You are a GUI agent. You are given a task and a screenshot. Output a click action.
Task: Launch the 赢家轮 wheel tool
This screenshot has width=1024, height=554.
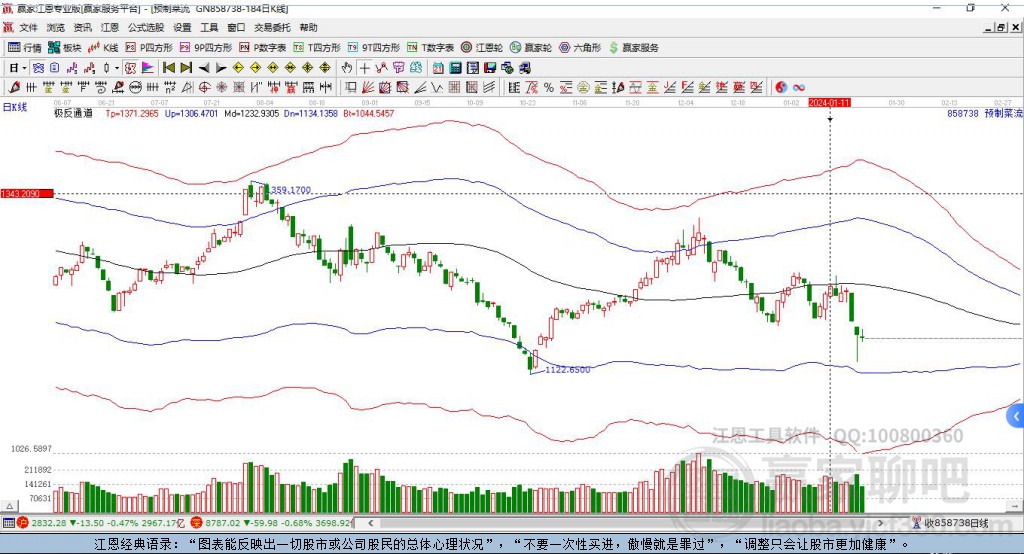(531, 48)
